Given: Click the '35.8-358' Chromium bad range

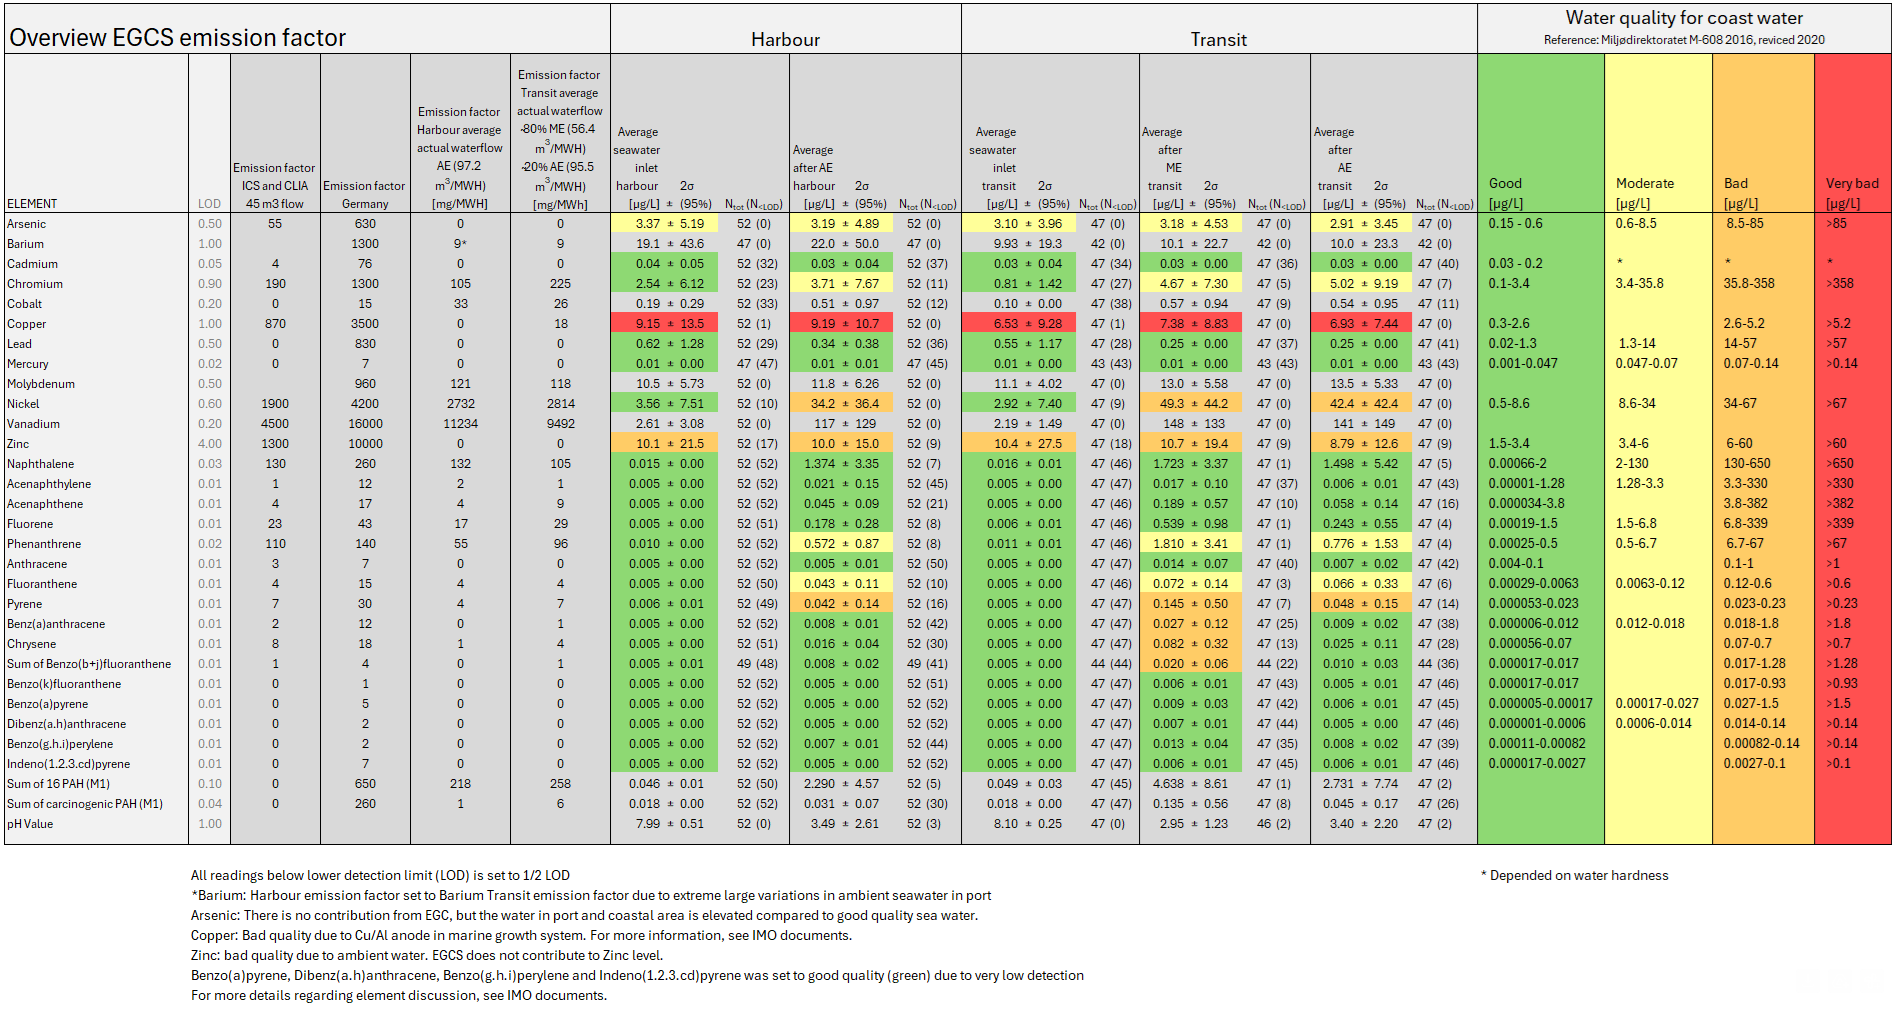Looking at the screenshot, I should 1748,284.
